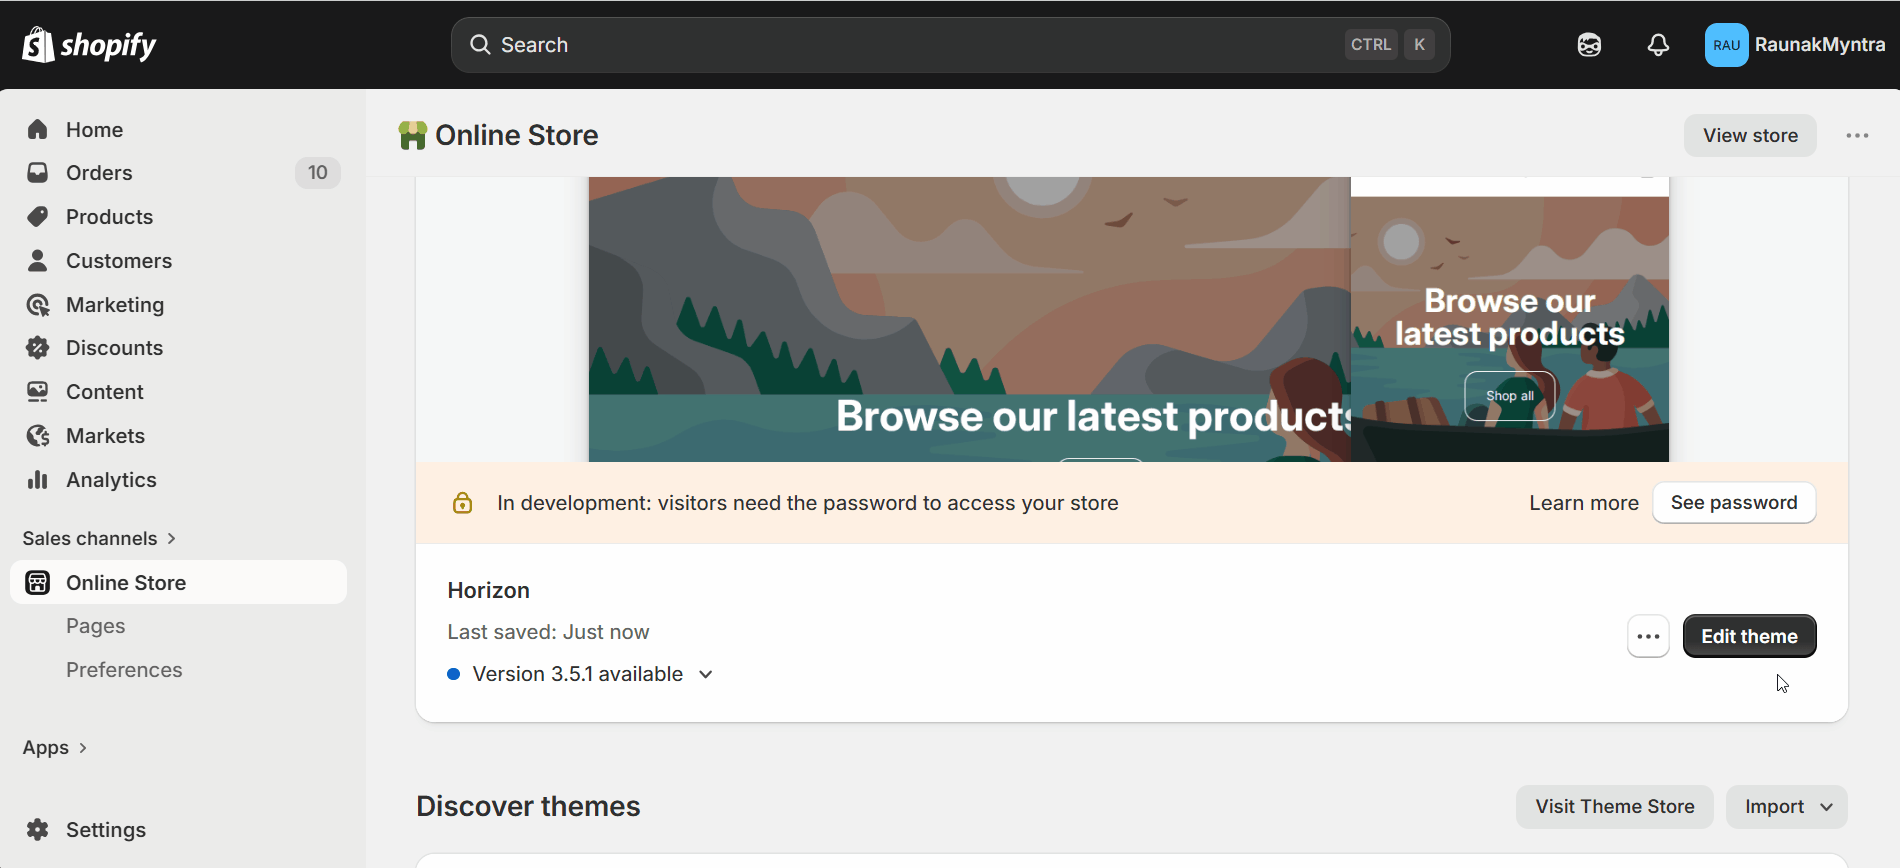Click the Learn more link
Screen dimensions: 1900x868
tap(1583, 503)
